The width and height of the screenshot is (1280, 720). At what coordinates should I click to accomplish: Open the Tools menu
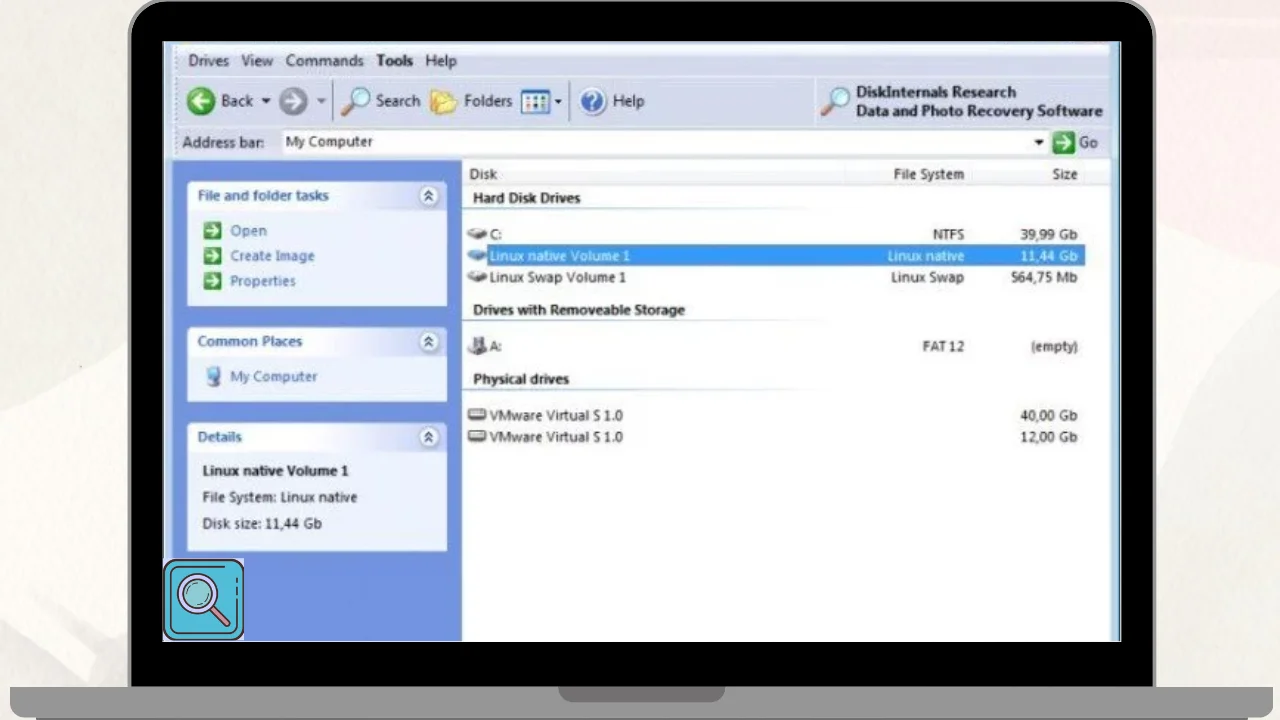[394, 61]
